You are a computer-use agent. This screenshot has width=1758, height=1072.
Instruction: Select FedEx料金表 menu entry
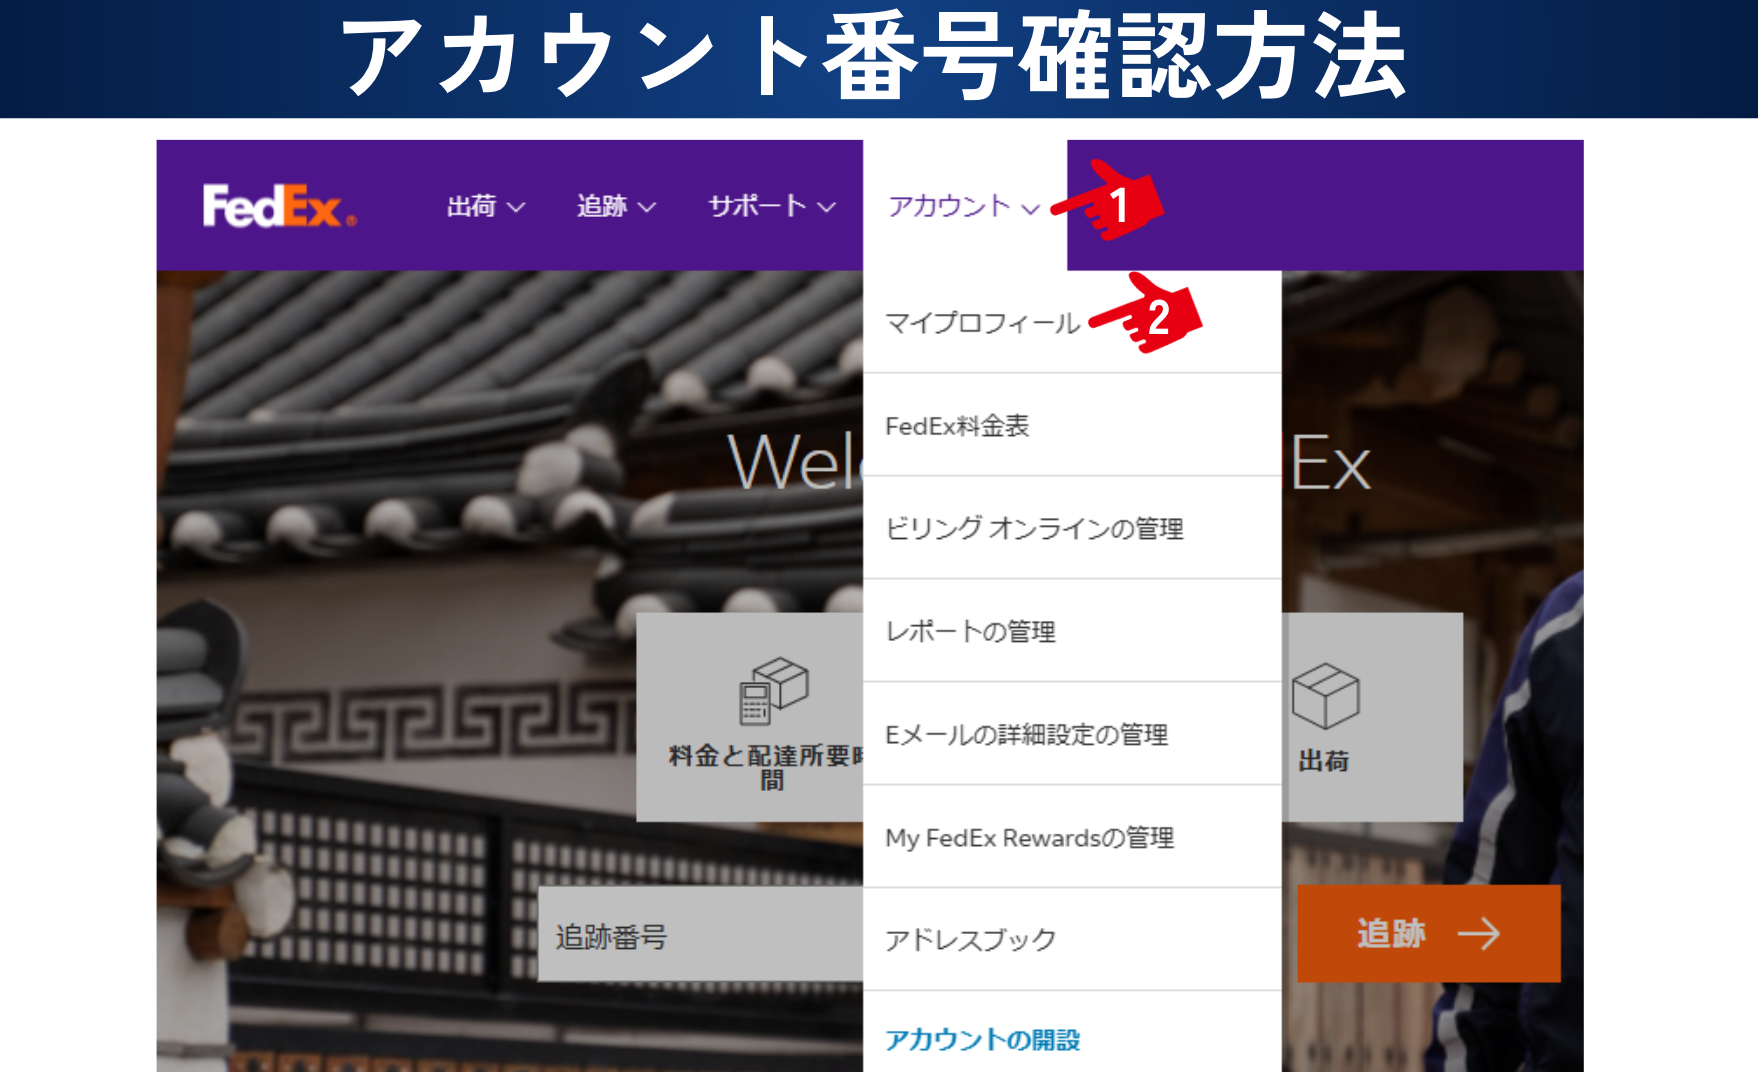coord(957,426)
